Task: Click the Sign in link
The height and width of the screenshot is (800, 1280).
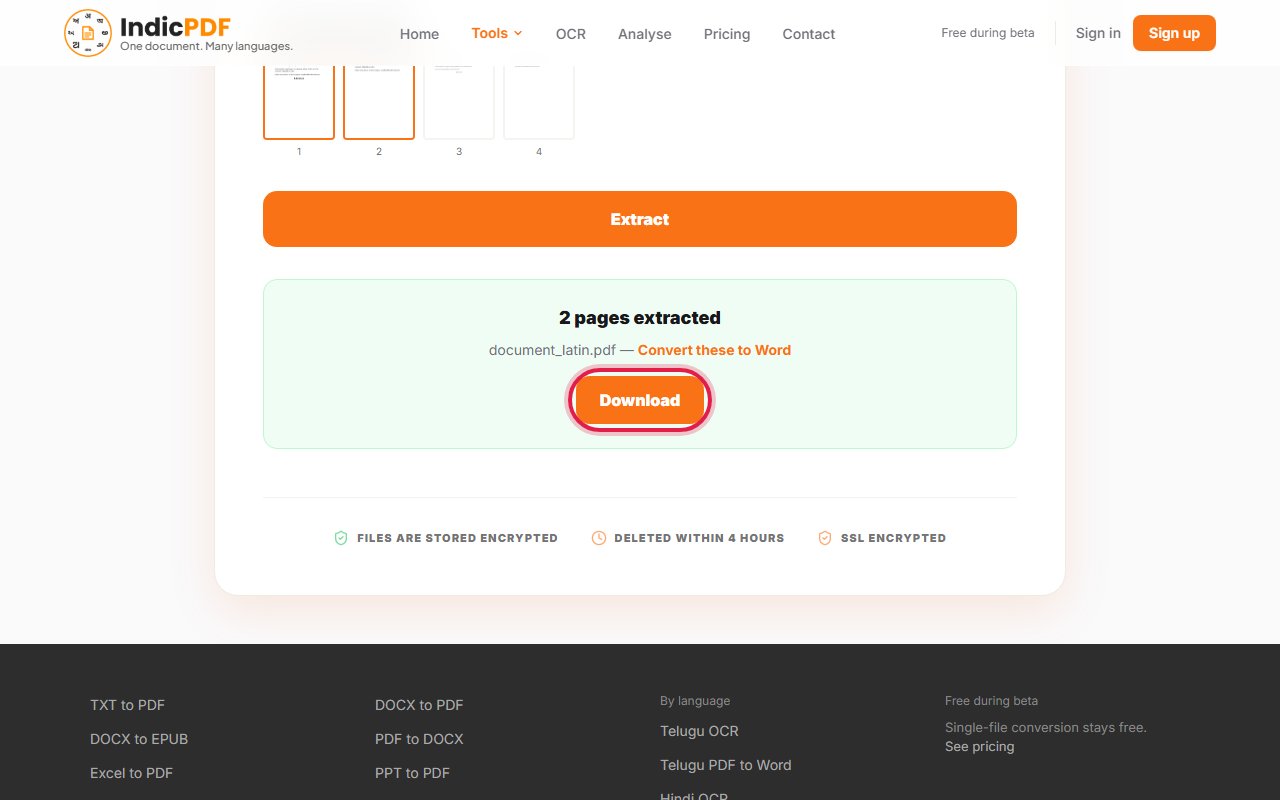Action: tap(1098, 33)
